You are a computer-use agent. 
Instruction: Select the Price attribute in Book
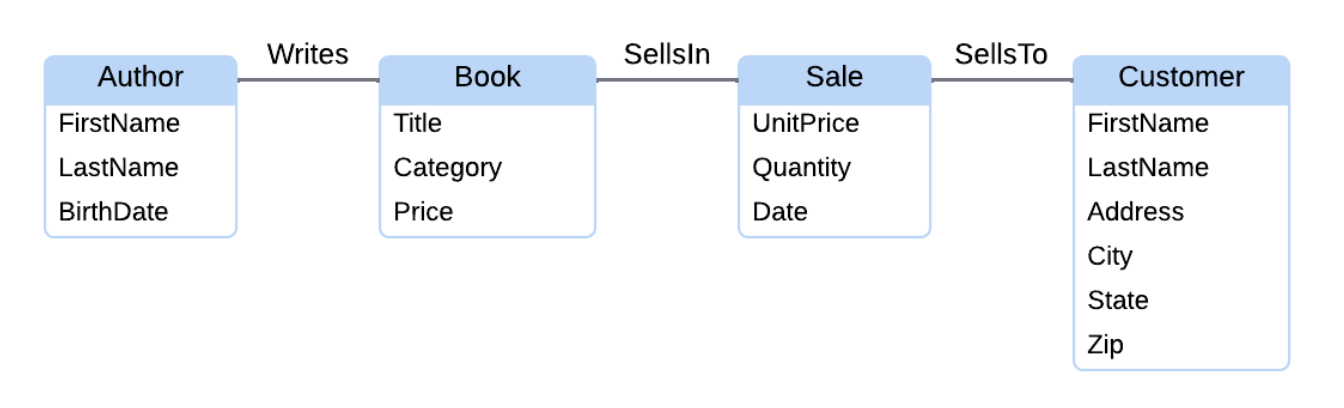(x=423, y=212)
